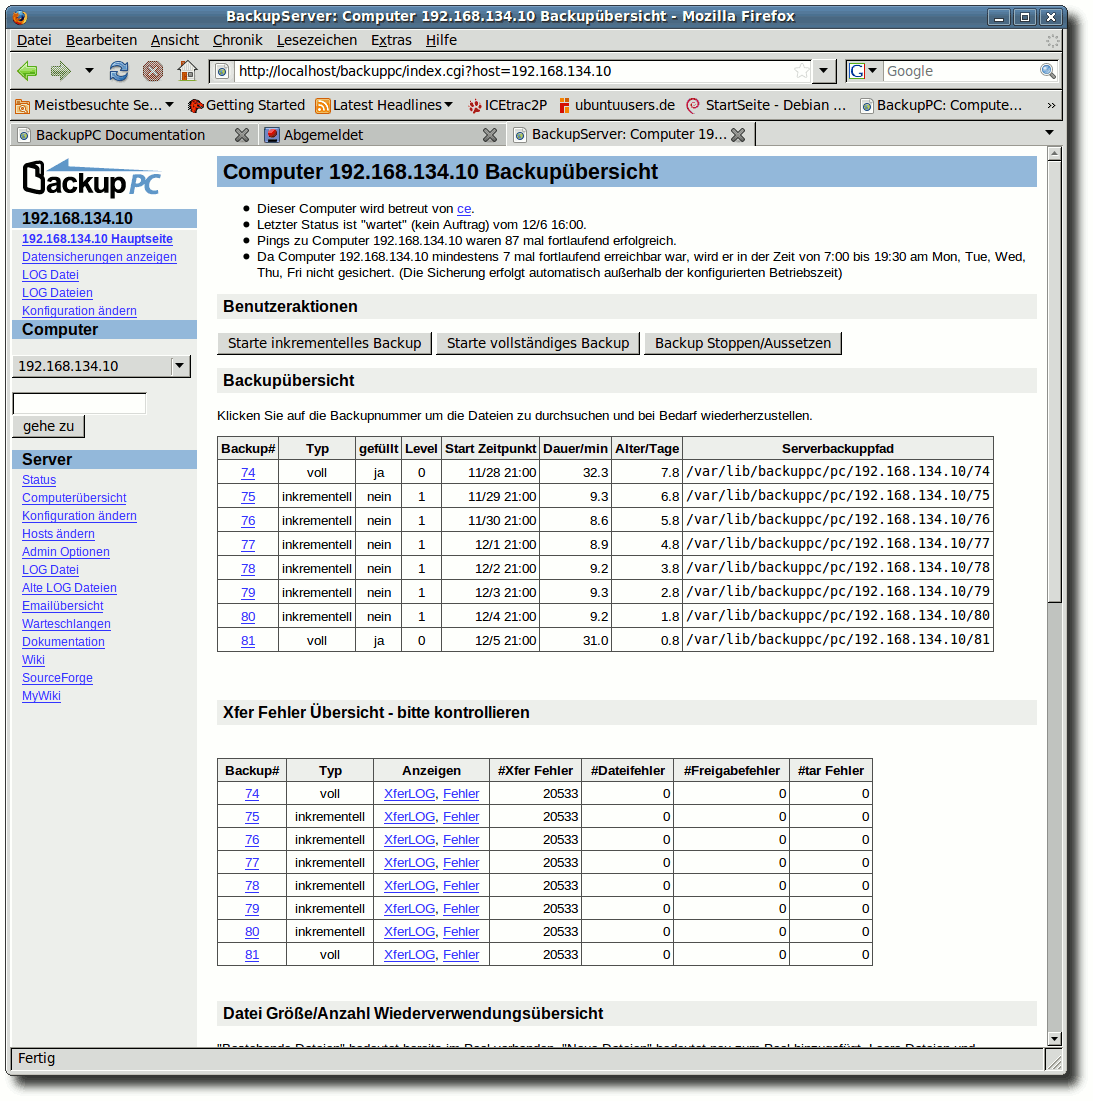This screenshot has height=1101, width=1093.
Task: Open the Server Status link
Action: [39, 480]
